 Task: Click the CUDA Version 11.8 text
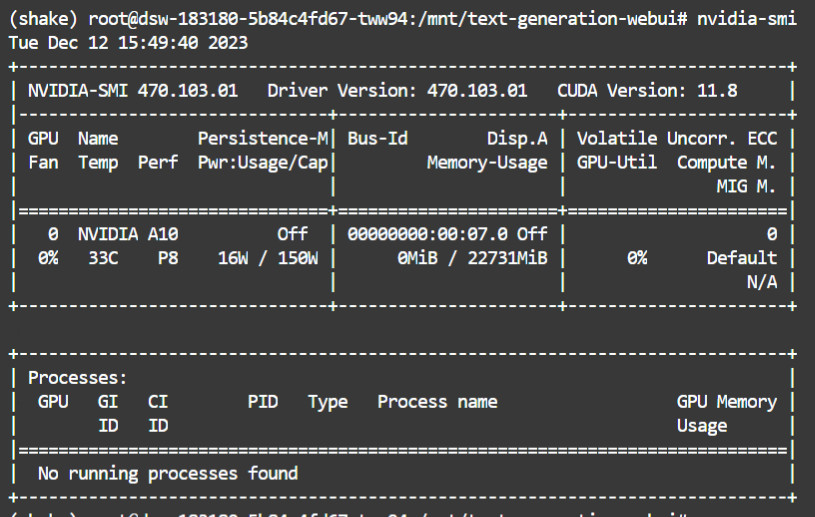click(647, 91)
